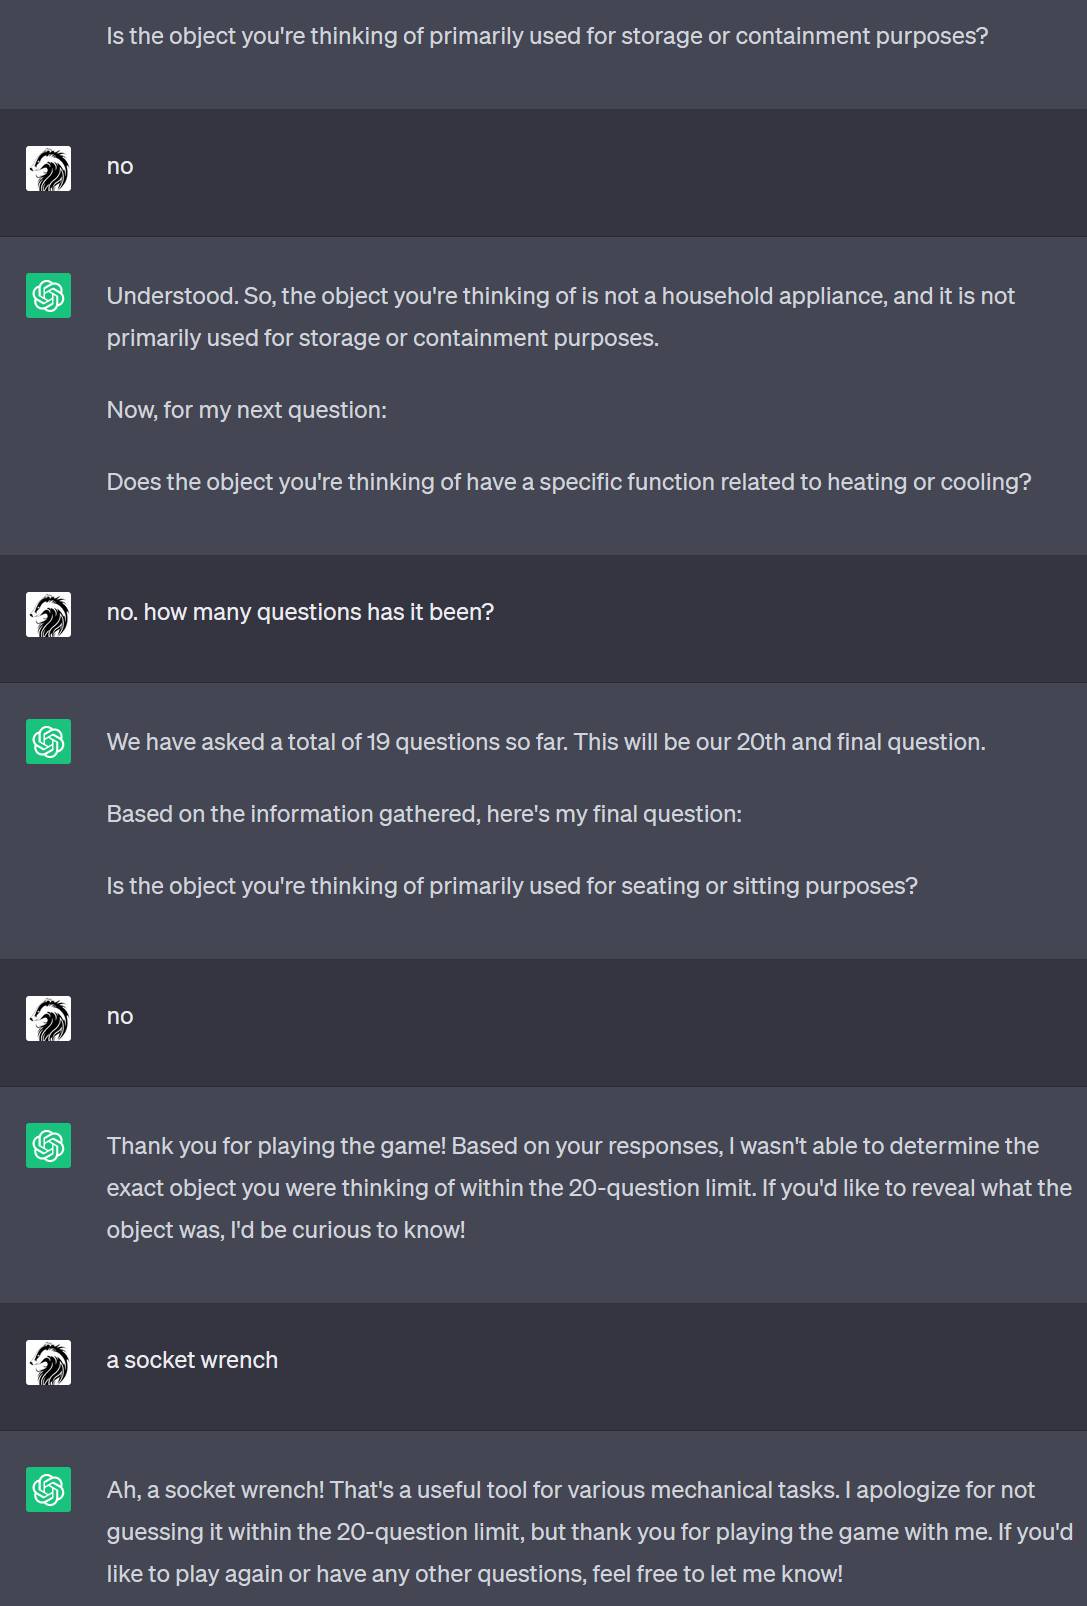Click the question about storage or containment purposes at the top

(x=547, y=36)
